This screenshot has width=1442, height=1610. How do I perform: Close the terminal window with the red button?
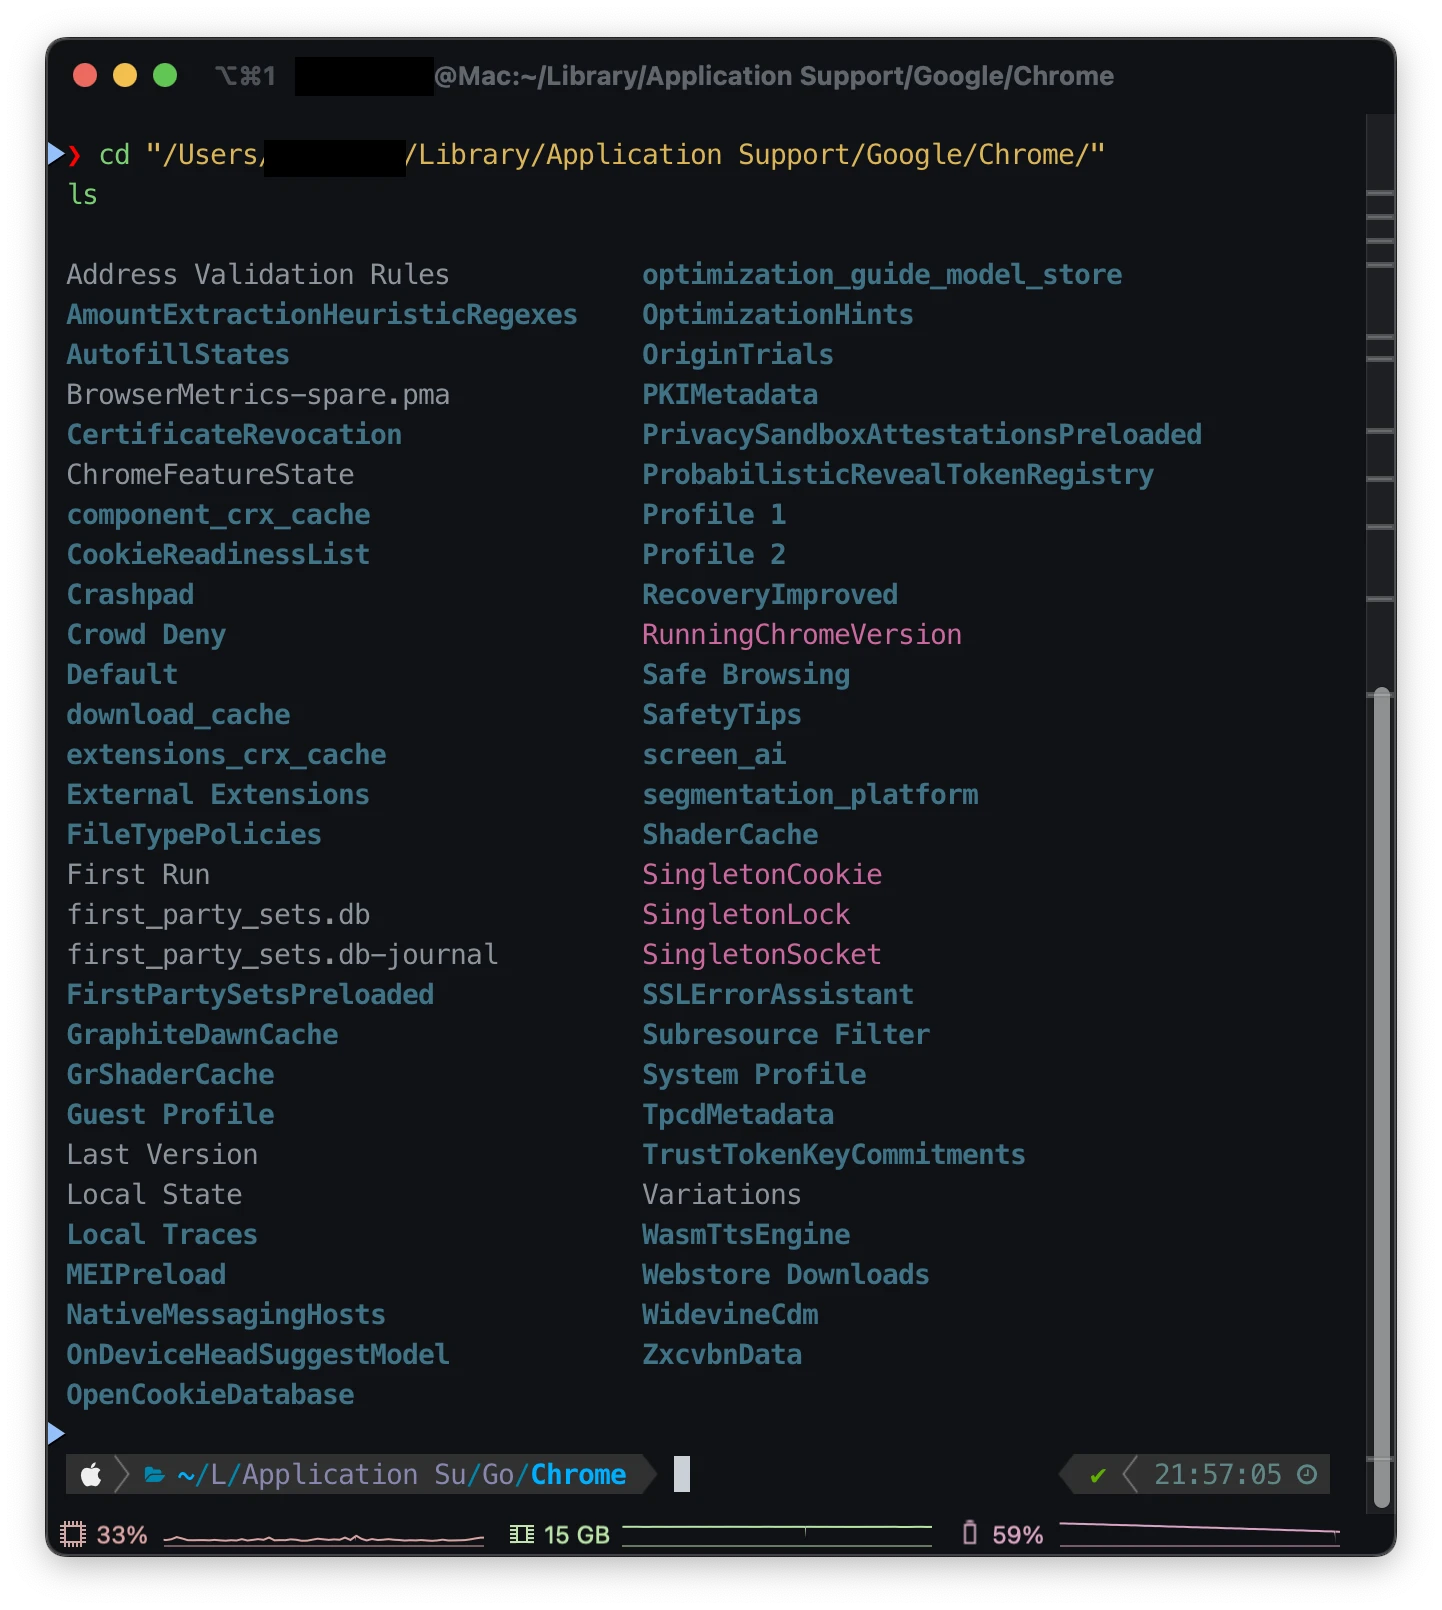(85, 76)
